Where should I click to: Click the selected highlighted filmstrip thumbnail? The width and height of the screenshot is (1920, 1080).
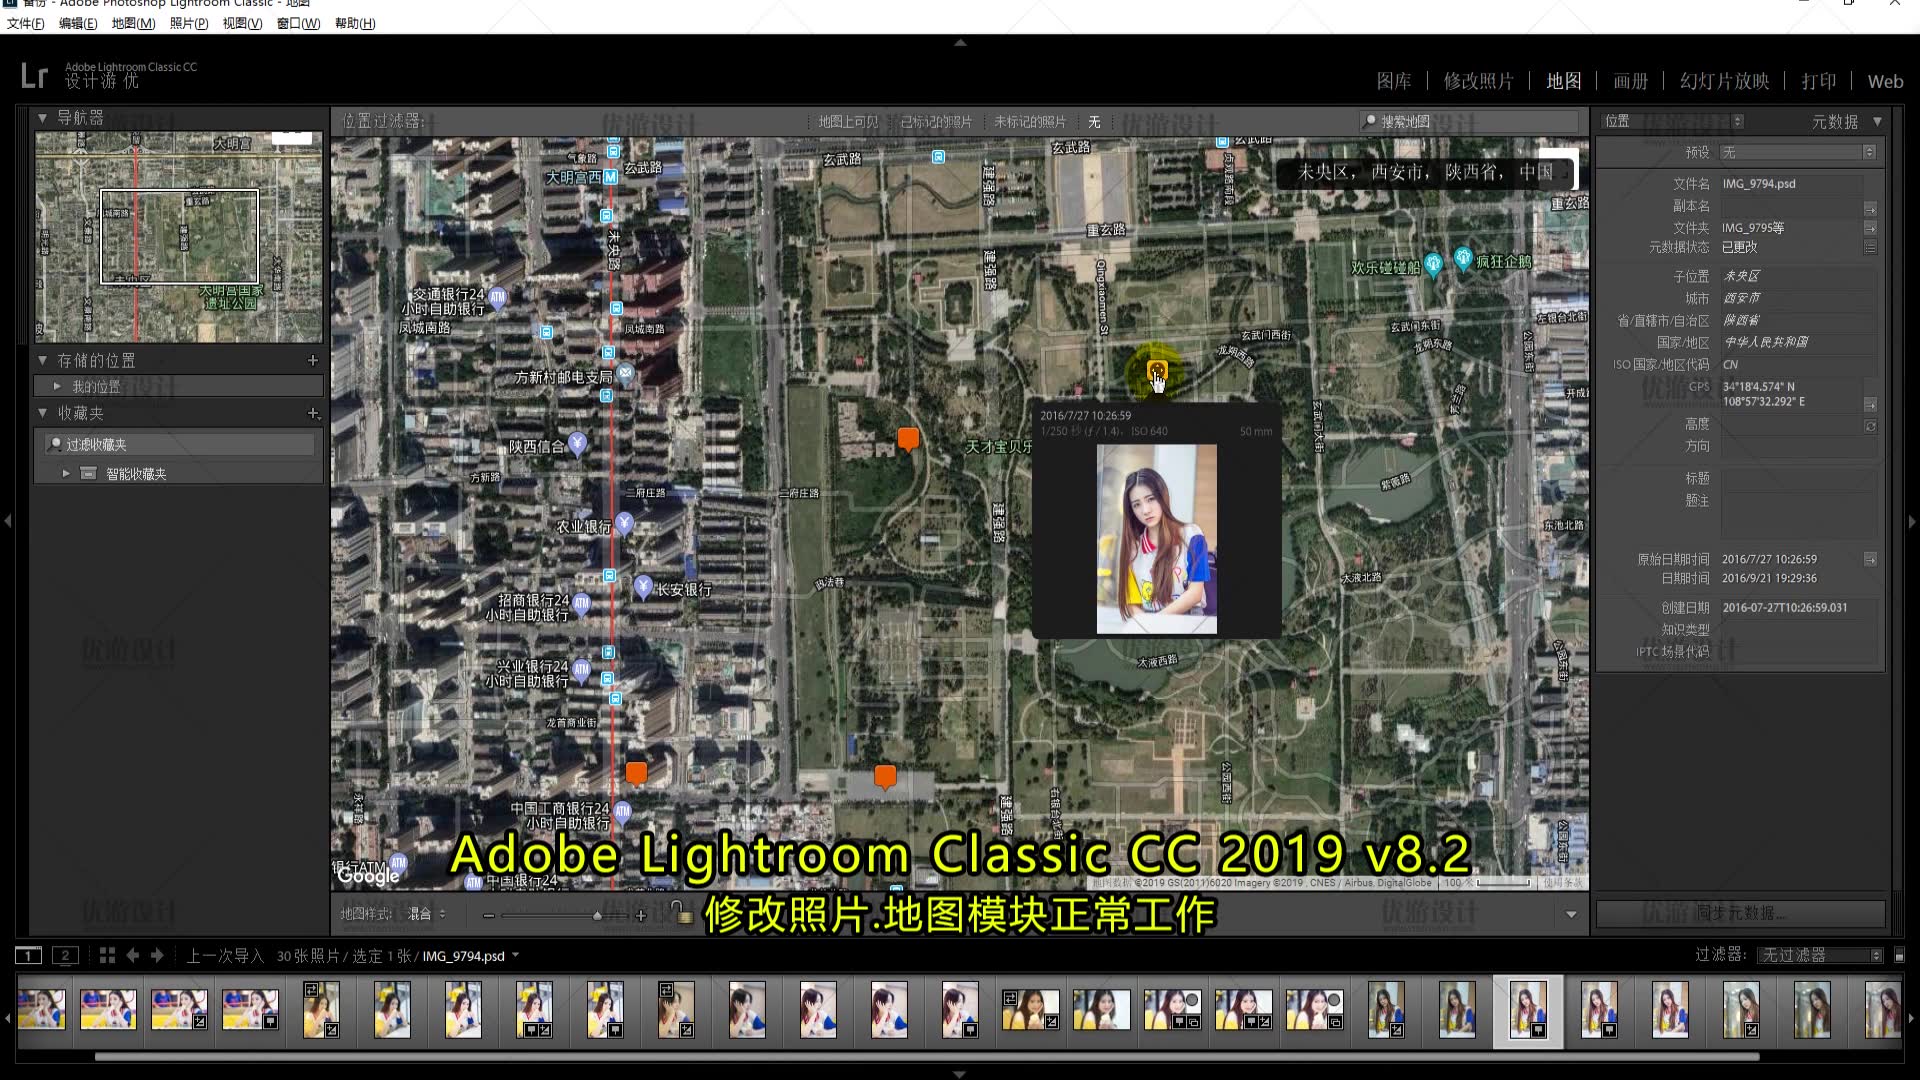point(1528,1010)
